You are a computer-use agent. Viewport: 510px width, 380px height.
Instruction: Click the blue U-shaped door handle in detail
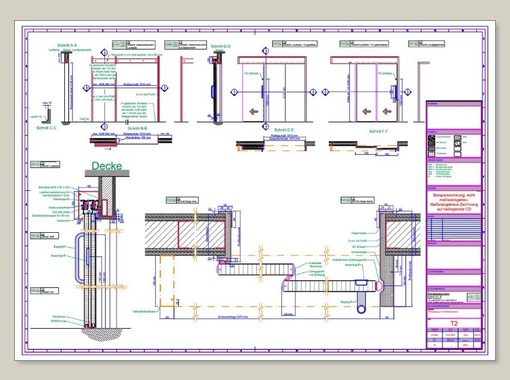tap(80, 258)
